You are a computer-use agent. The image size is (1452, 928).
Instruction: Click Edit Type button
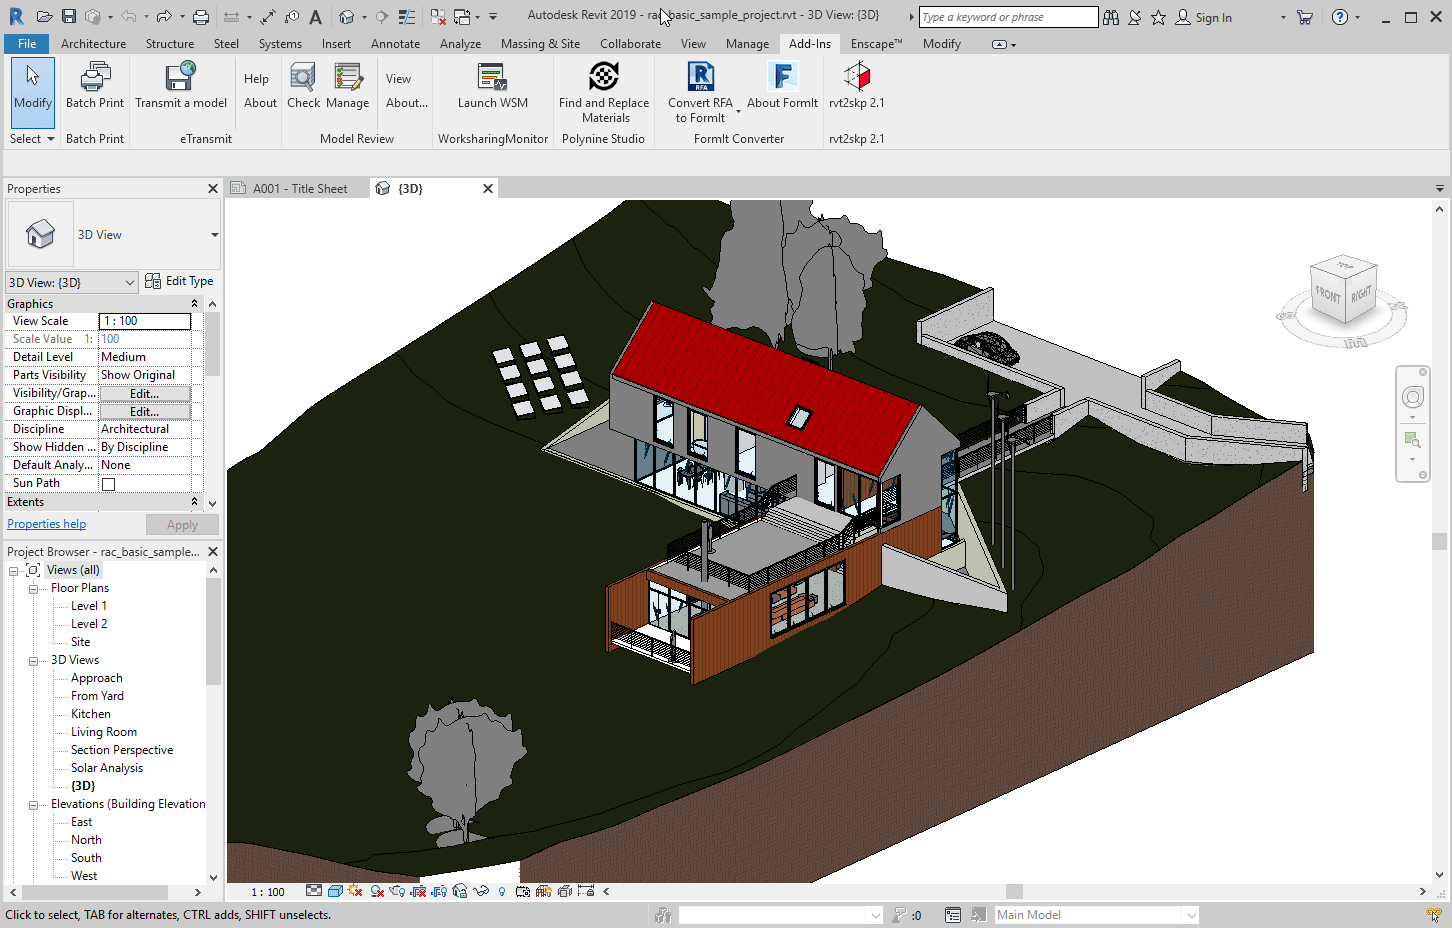click(180, 282)
